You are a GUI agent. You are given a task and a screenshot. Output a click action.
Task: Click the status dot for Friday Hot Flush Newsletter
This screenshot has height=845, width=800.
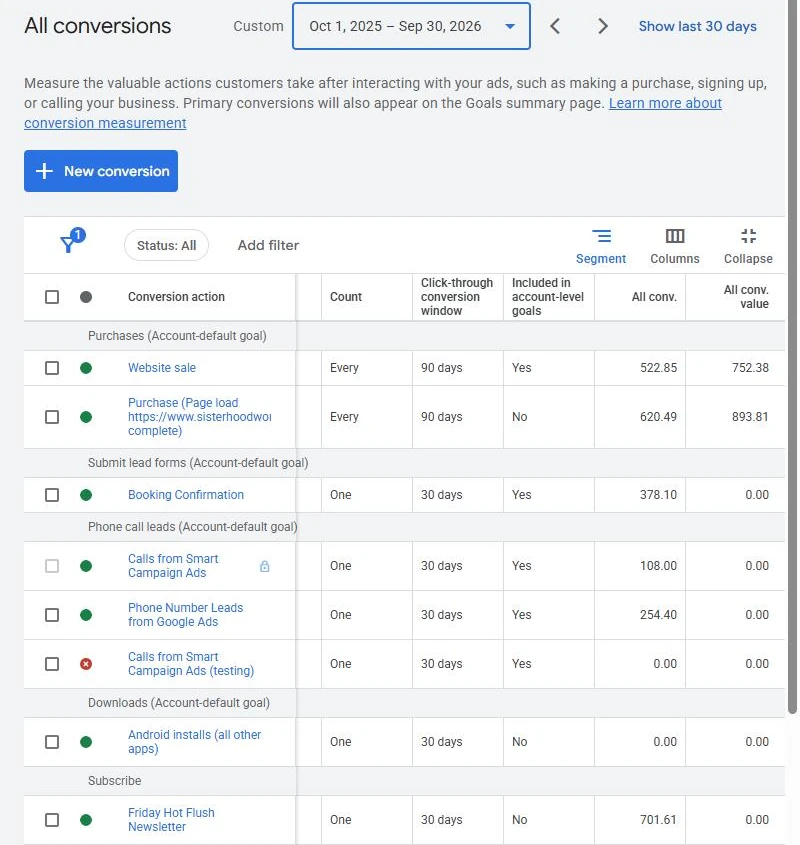click(x=86, y=820)
